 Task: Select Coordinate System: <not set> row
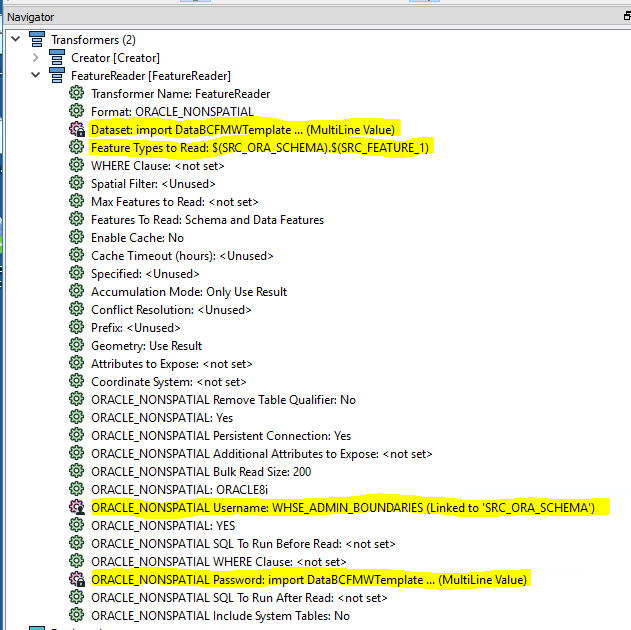pyautogui.click(x=169, y=382)
